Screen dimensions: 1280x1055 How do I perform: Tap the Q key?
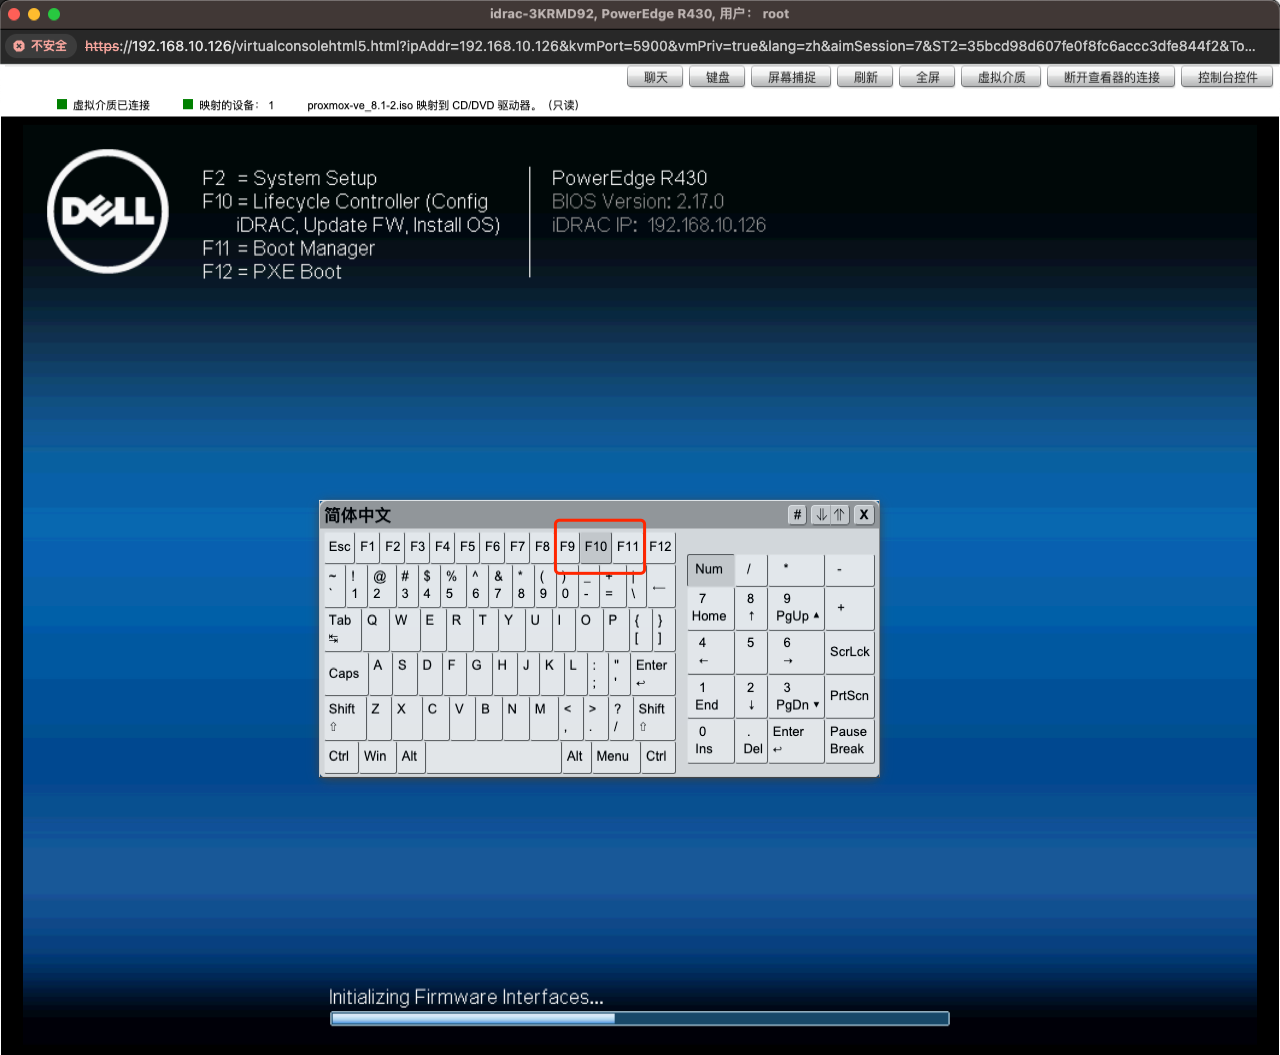[x=375, y=629]
